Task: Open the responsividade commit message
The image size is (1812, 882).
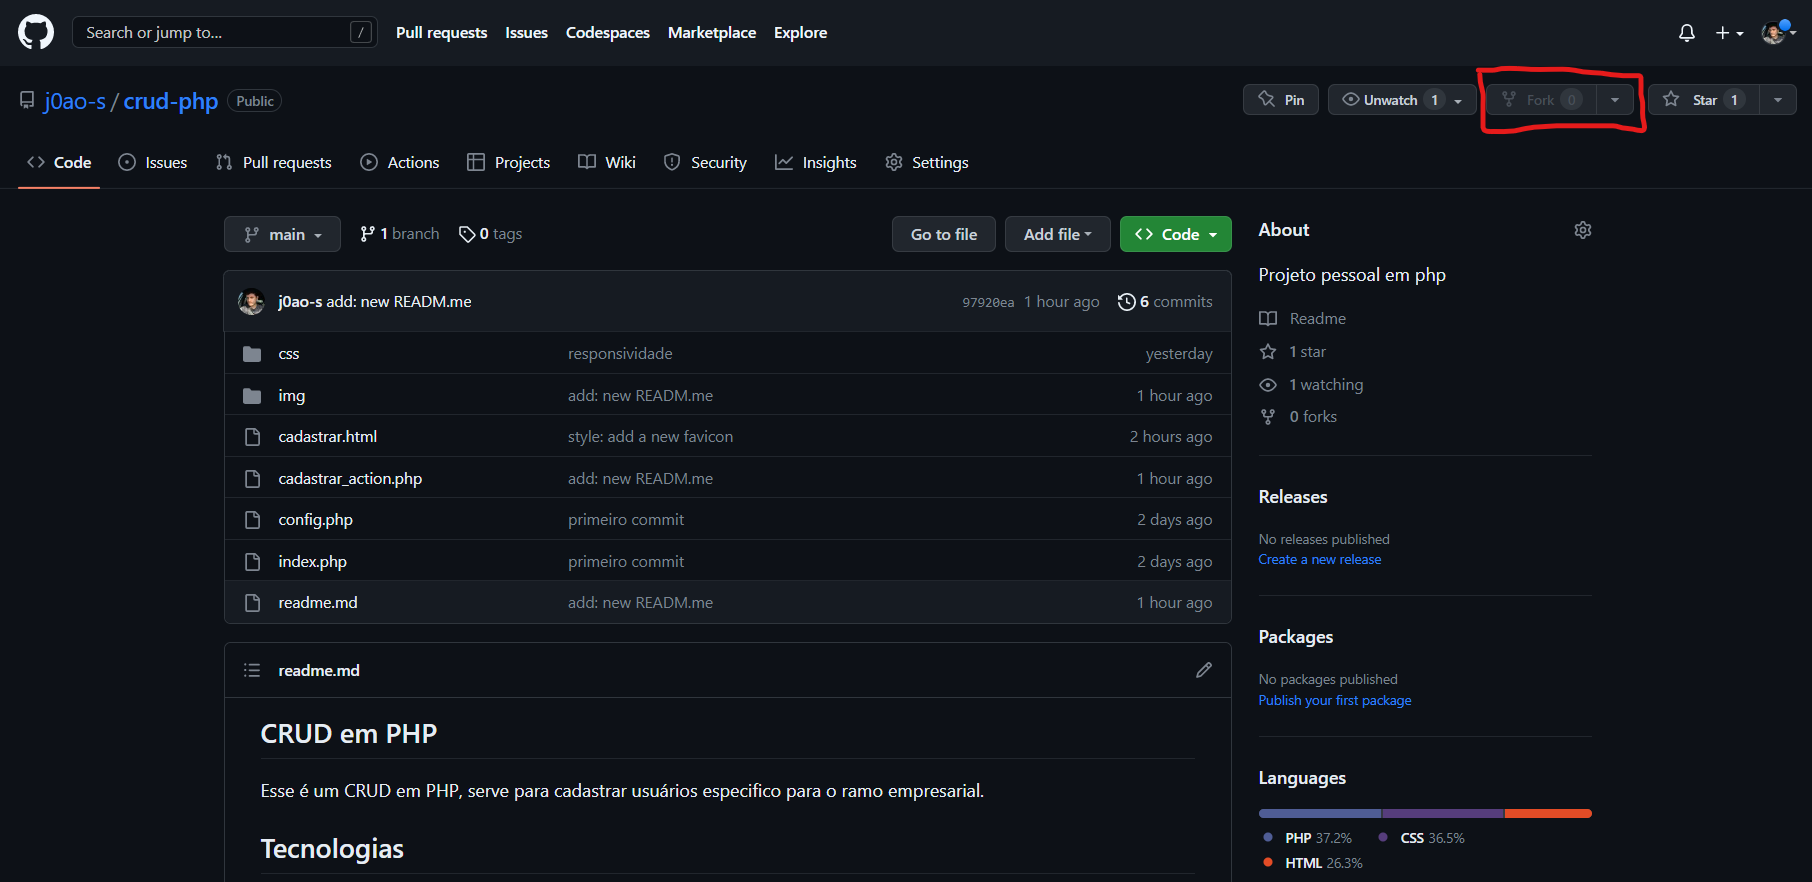Action: pyautogui.click(x=620, y=354)
